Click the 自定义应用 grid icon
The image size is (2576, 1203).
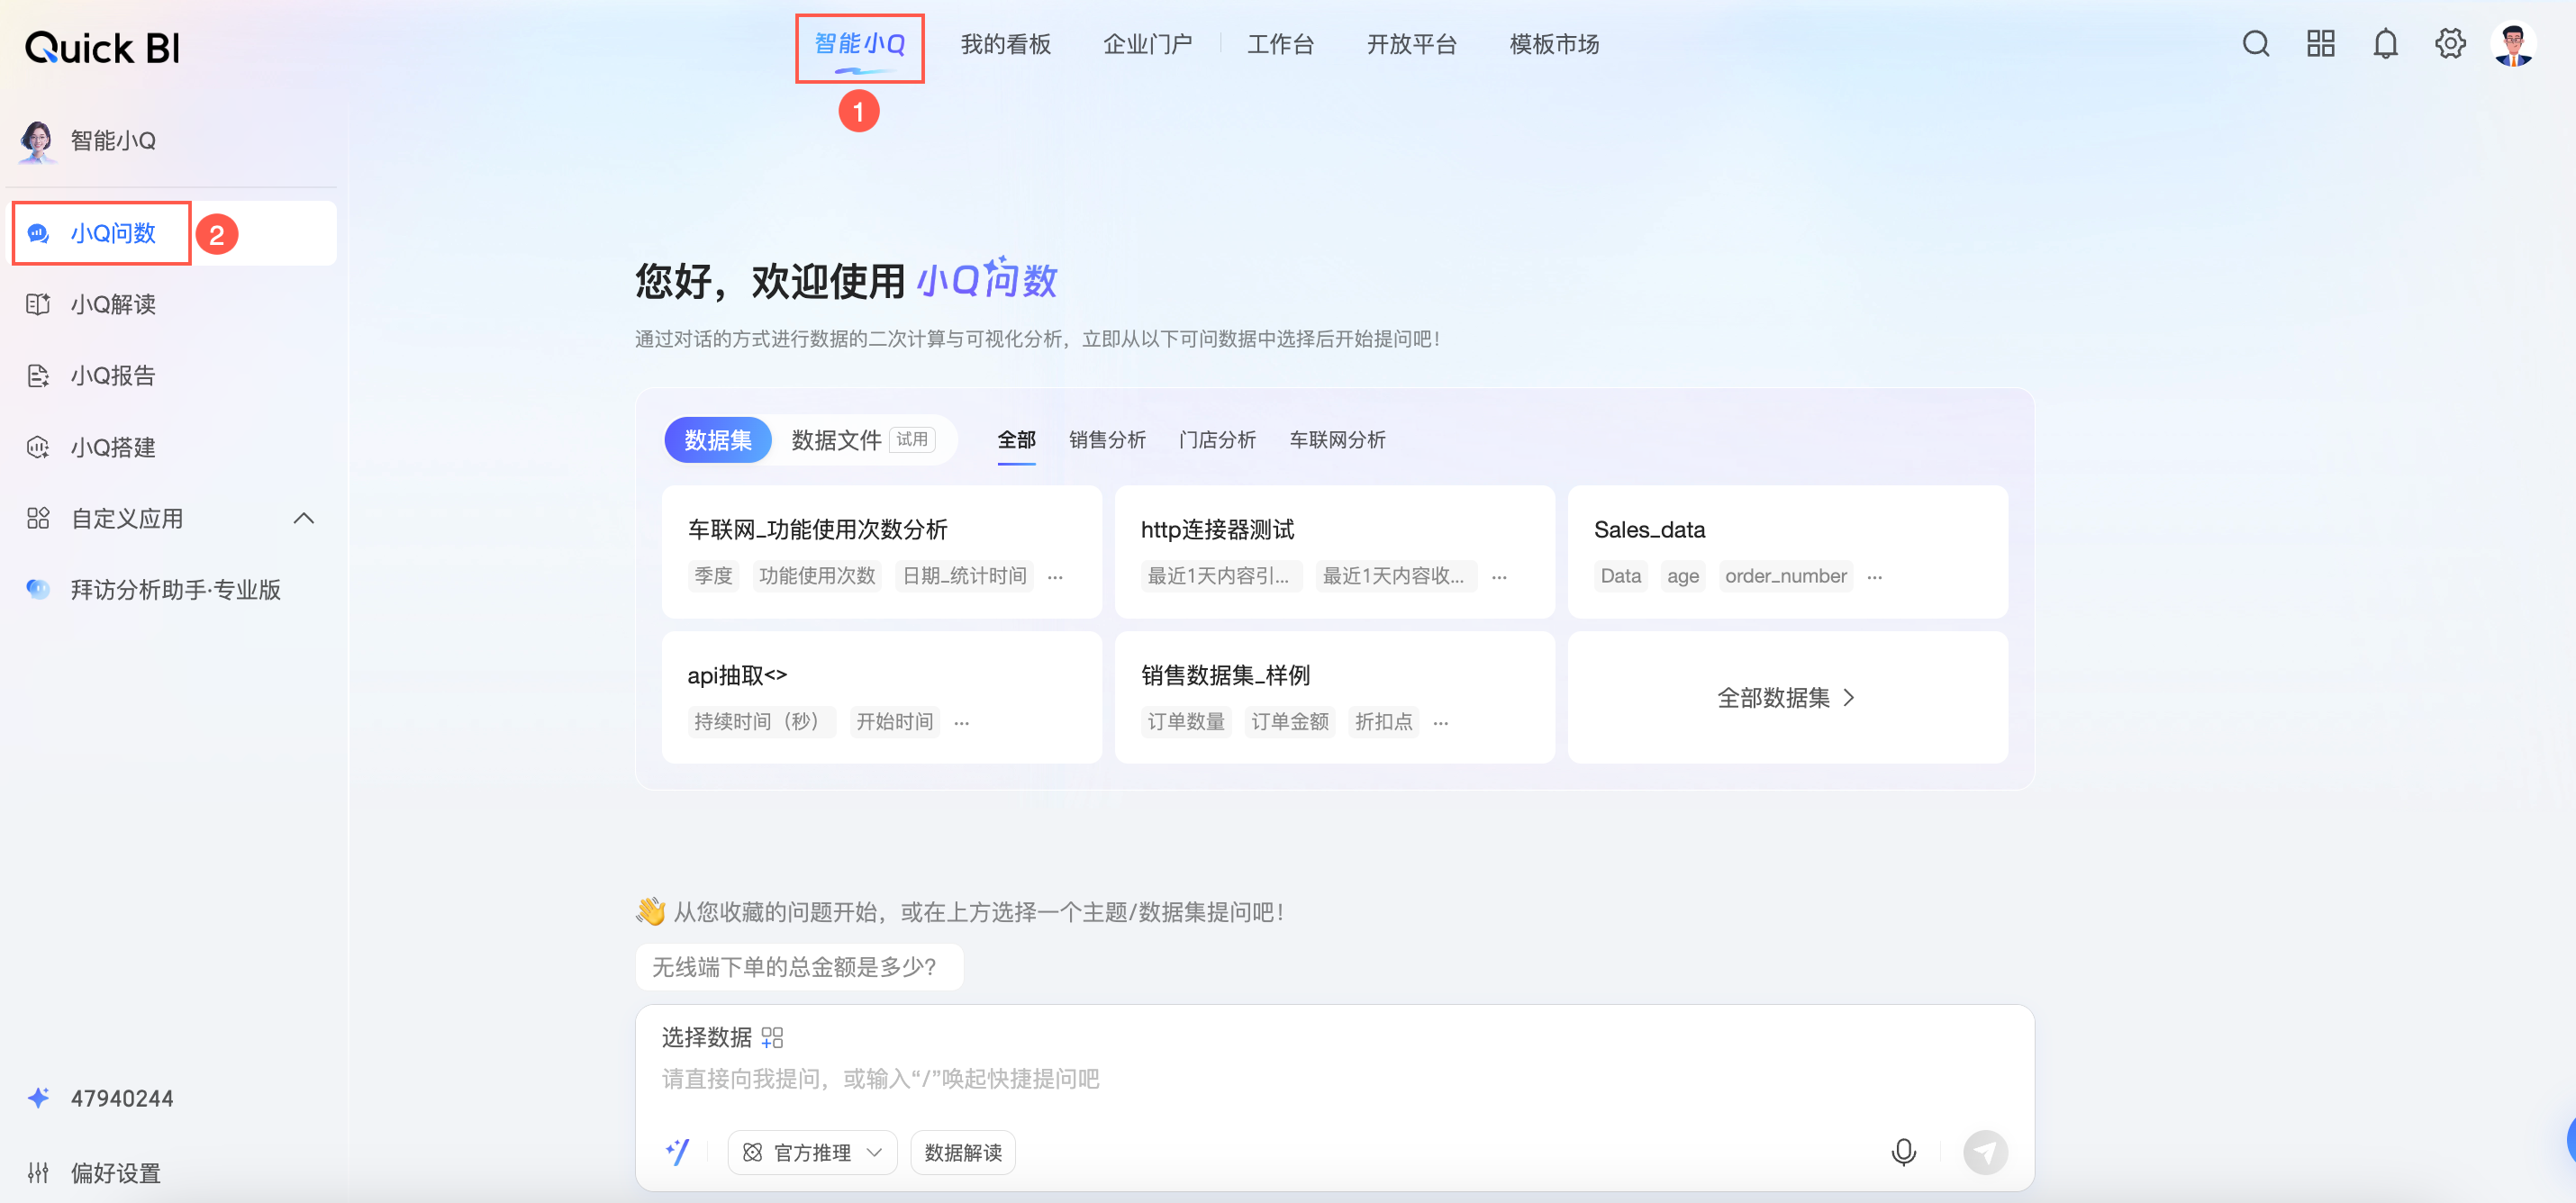click(x=38, y=518)
